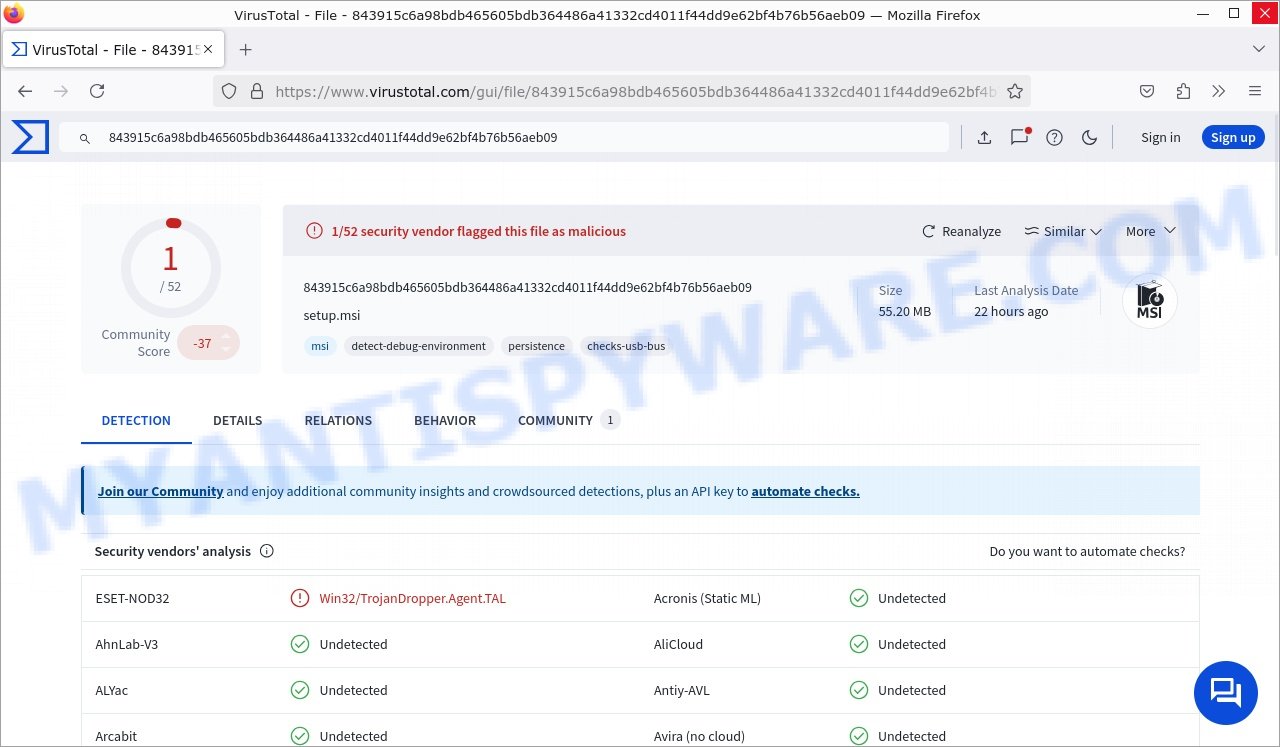
Task: Open the chat support bubble icon
Action: coord(1226,693)
